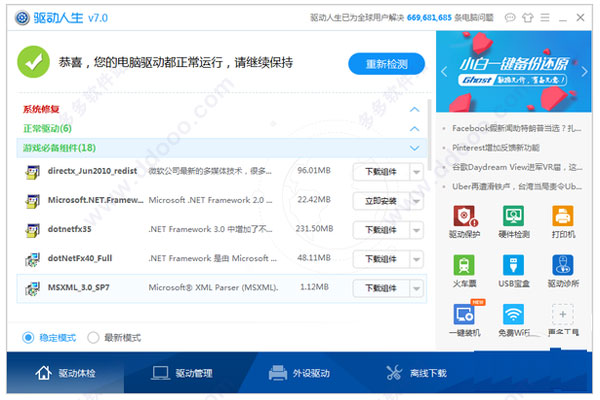Open dropdown arrow for directx_Jun2010_redist

(416, 172)
